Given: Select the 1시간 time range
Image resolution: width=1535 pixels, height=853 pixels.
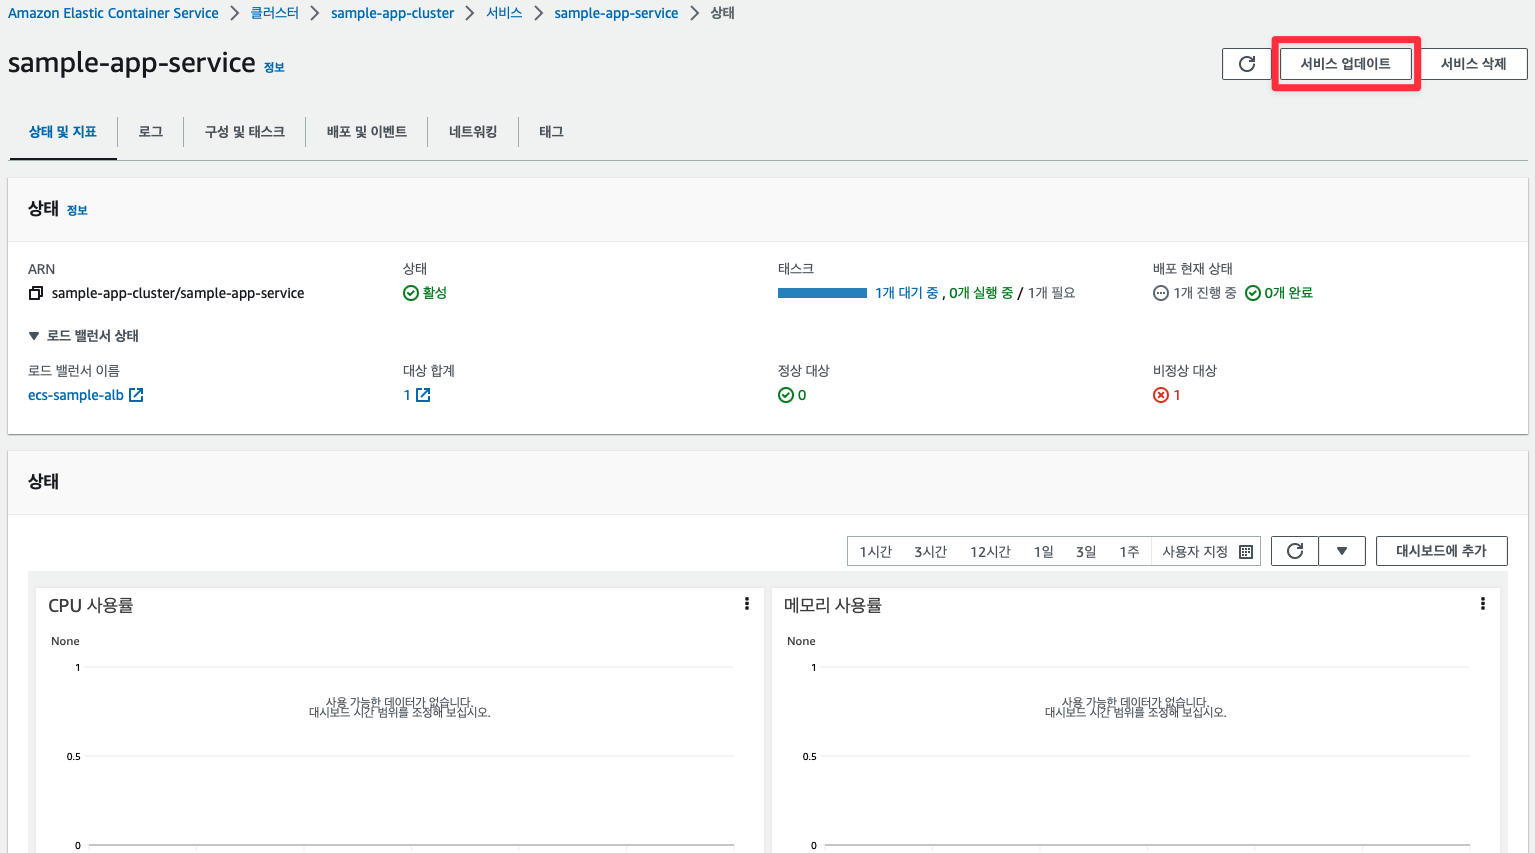Looking at the screenshot, I should pos(875,552).
